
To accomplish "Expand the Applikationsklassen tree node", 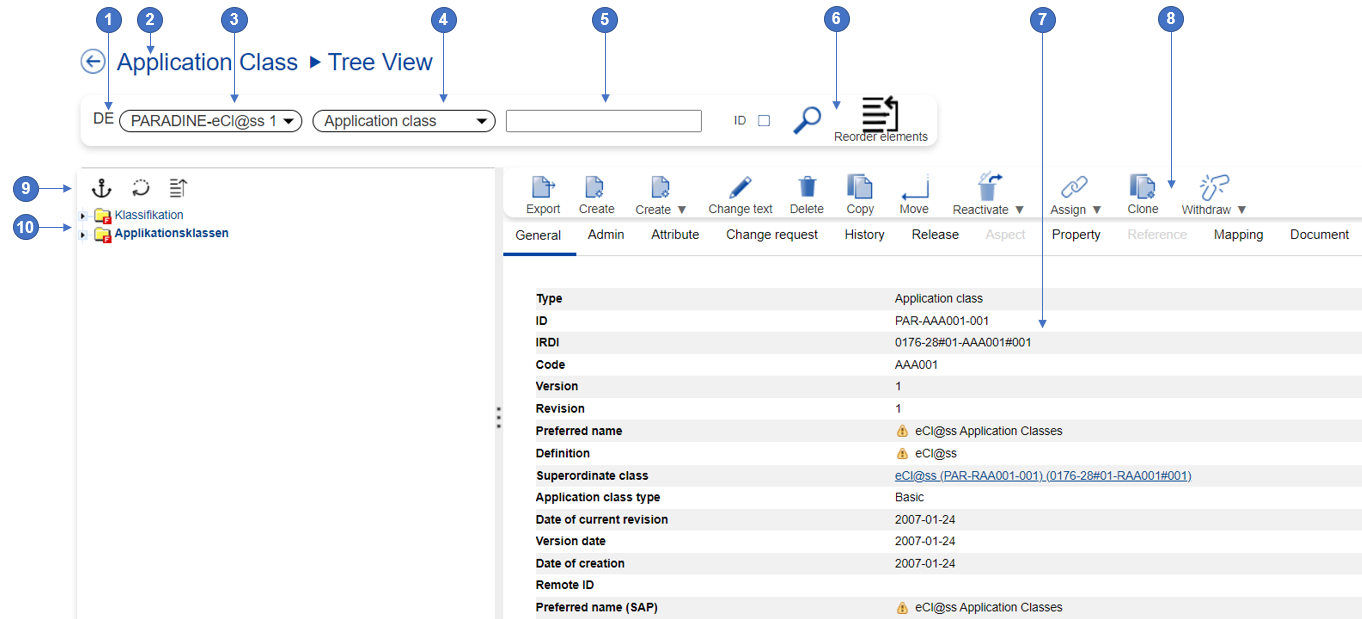I will point(83,235).
